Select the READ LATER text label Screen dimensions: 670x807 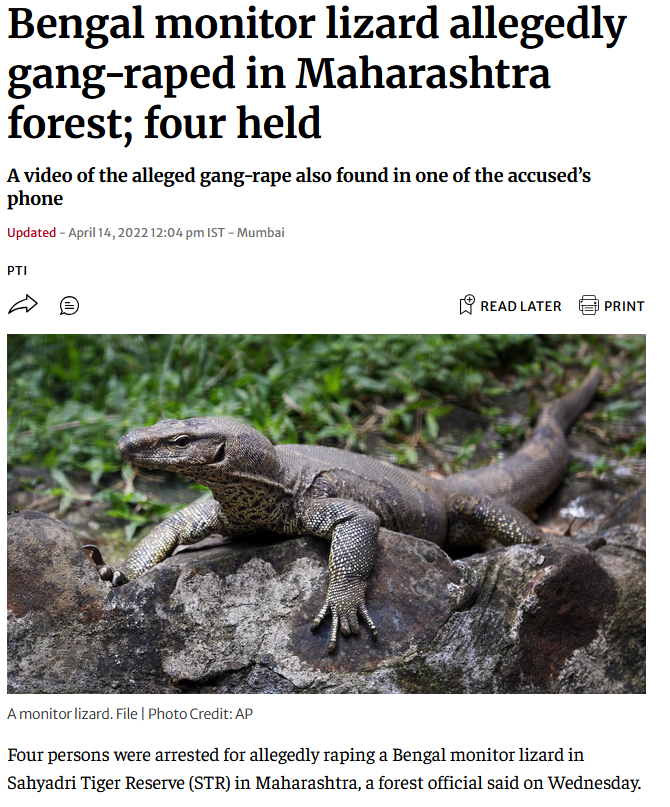(x=521, y=306)
